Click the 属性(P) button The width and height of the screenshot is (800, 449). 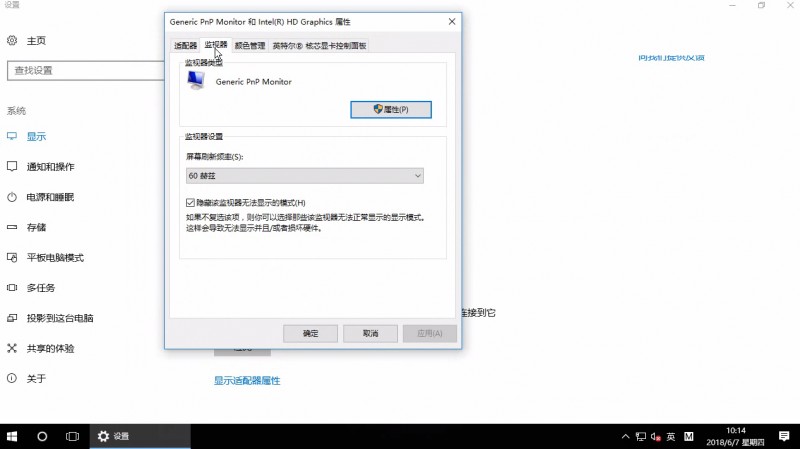point(391,109)
